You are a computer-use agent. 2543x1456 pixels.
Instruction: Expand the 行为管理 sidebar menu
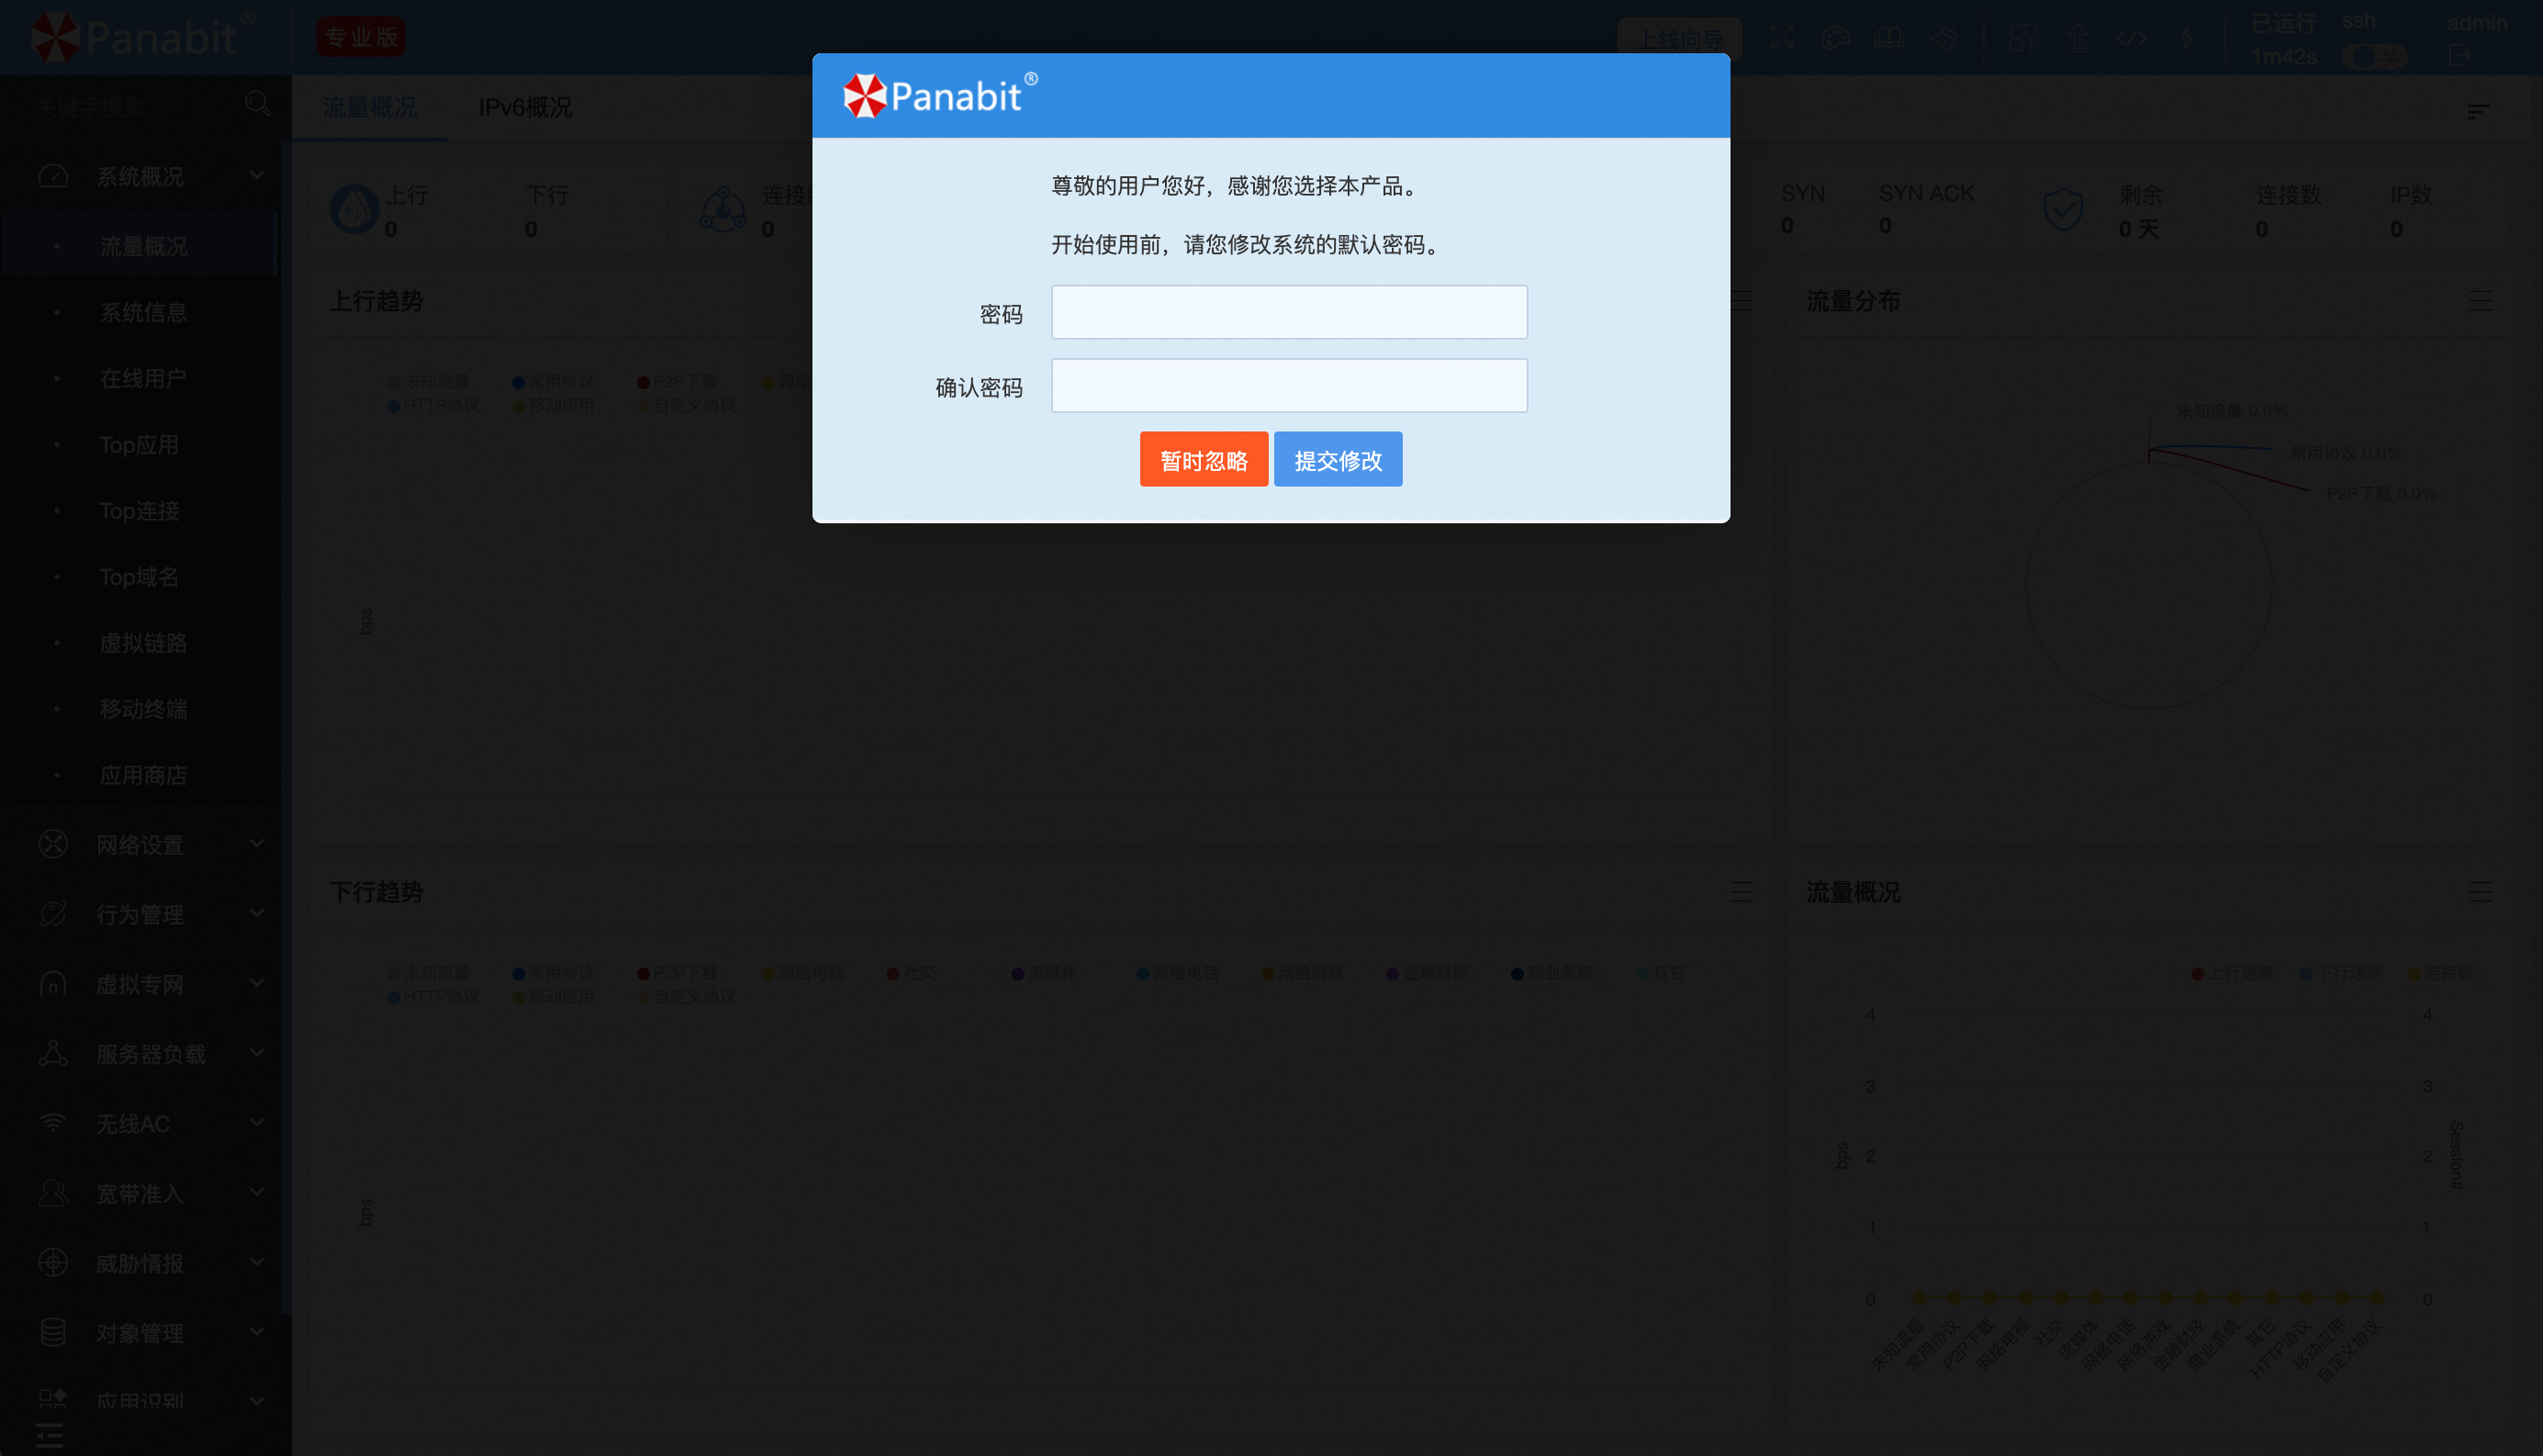pyautogui.click(x=140, y=914)
